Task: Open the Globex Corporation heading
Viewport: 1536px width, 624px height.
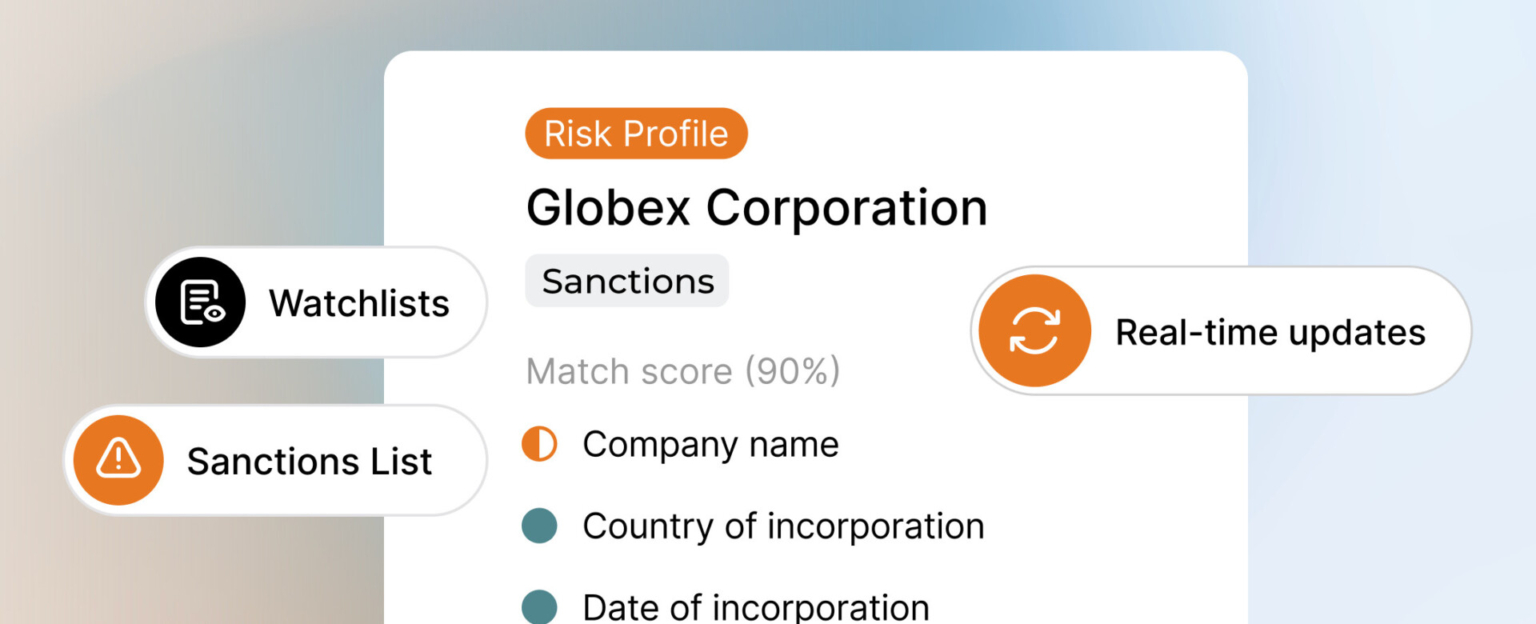Action: 756,208
